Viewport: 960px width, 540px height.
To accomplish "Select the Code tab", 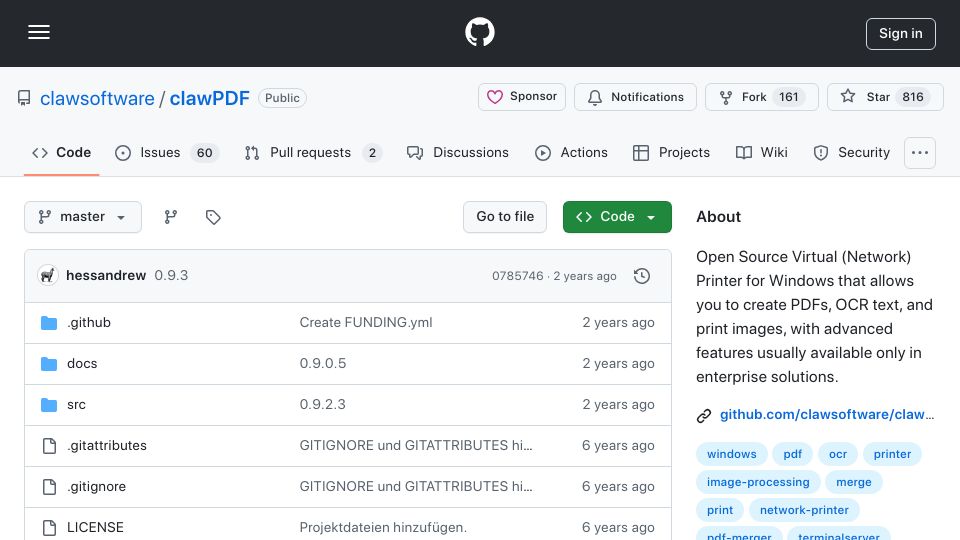I will coord(61,152).
